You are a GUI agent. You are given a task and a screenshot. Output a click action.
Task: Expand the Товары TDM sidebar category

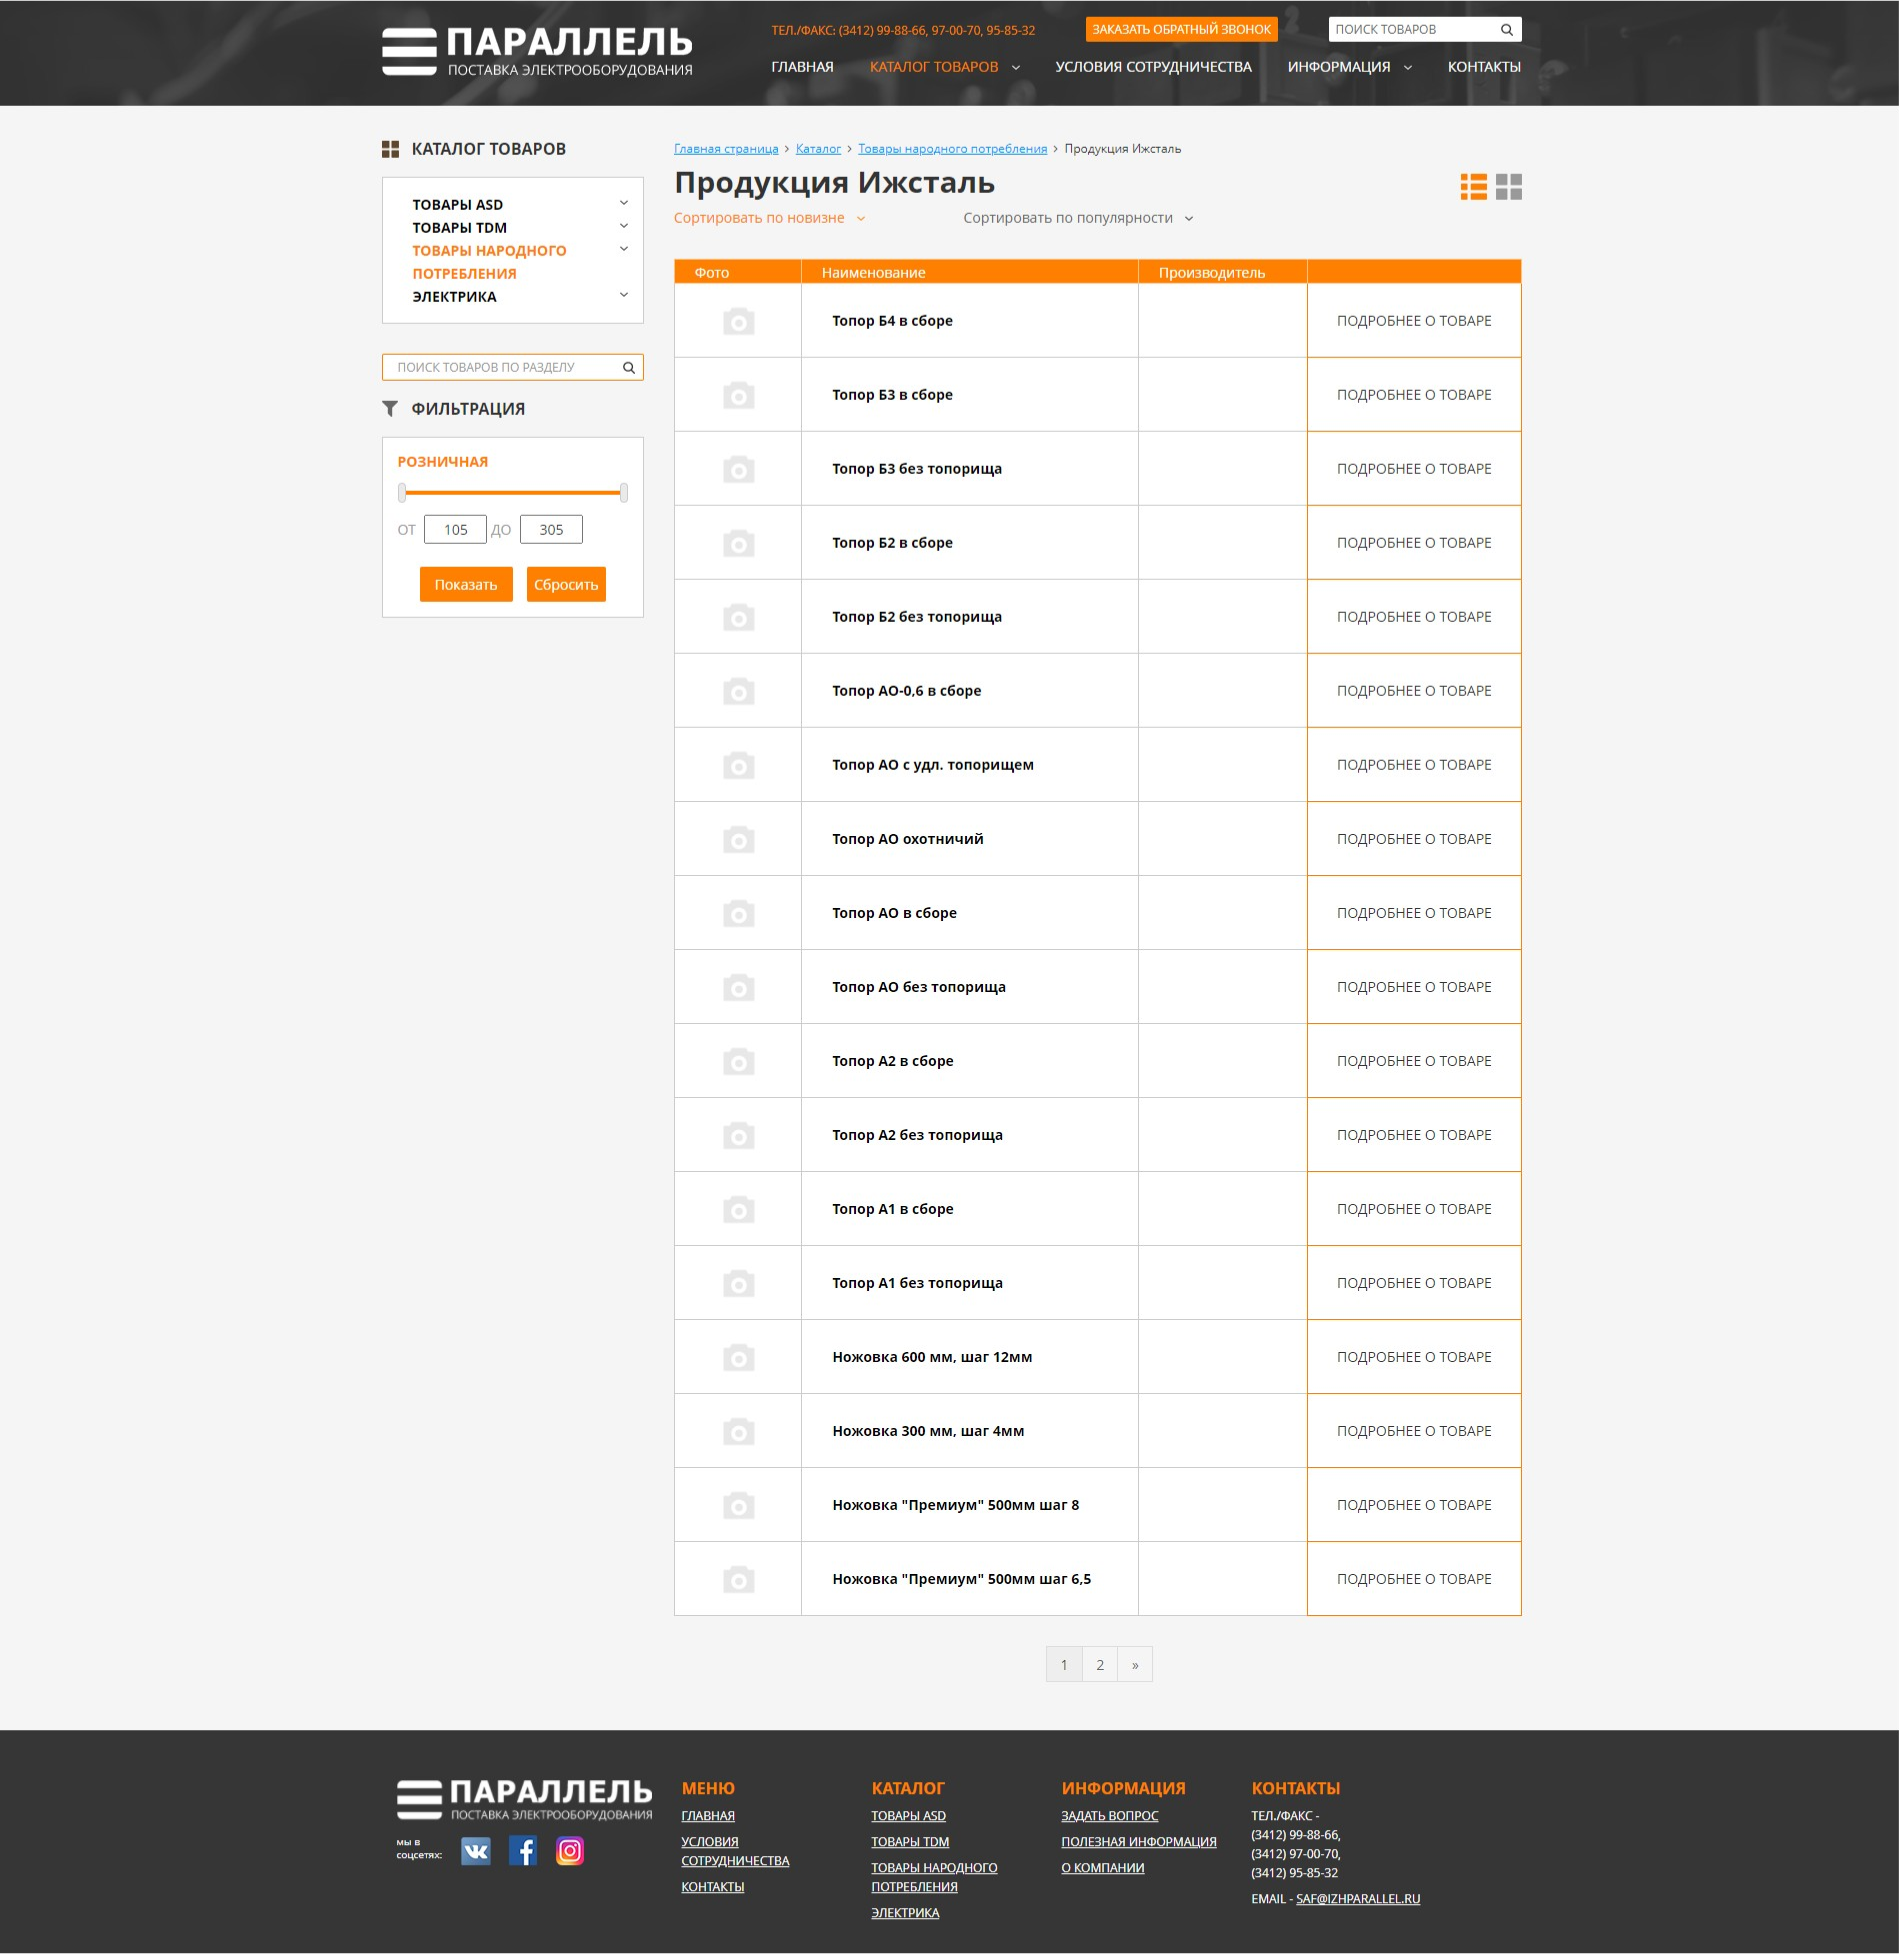click(x=624, y=226)
